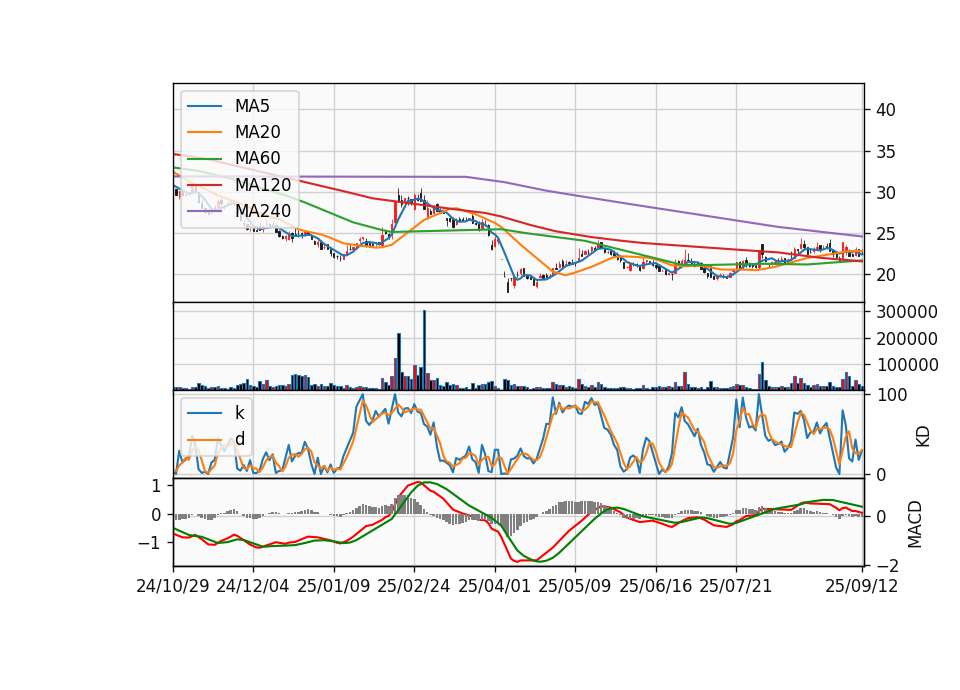Screen dimensions: 960x690
Task: Click the orange MA20 legend line swatch
Action: (204, 132)
